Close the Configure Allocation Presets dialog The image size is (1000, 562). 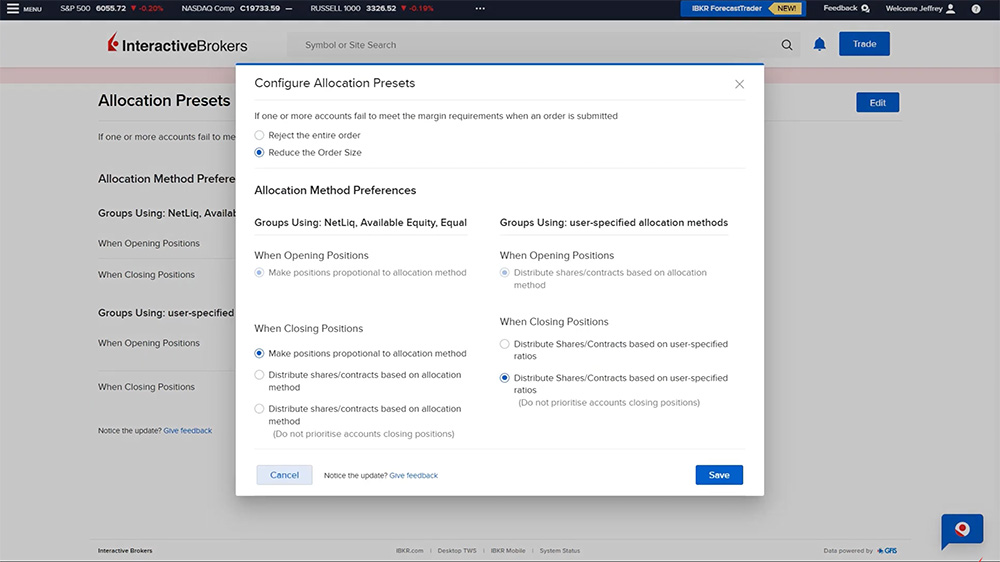click(739, 84)
